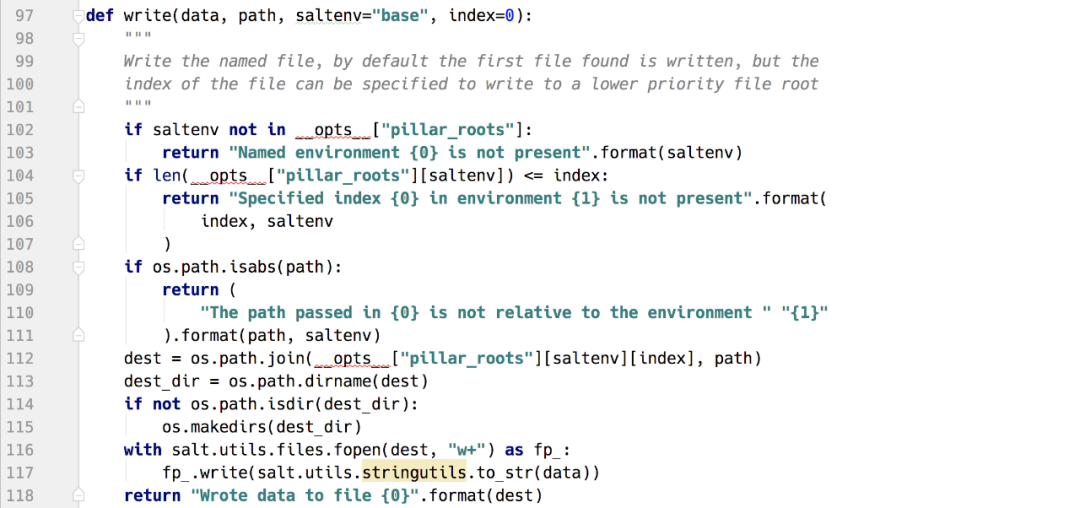Click the write function name in definition
The height and width of the screenshot is (508, 1080).
[139, 16]
